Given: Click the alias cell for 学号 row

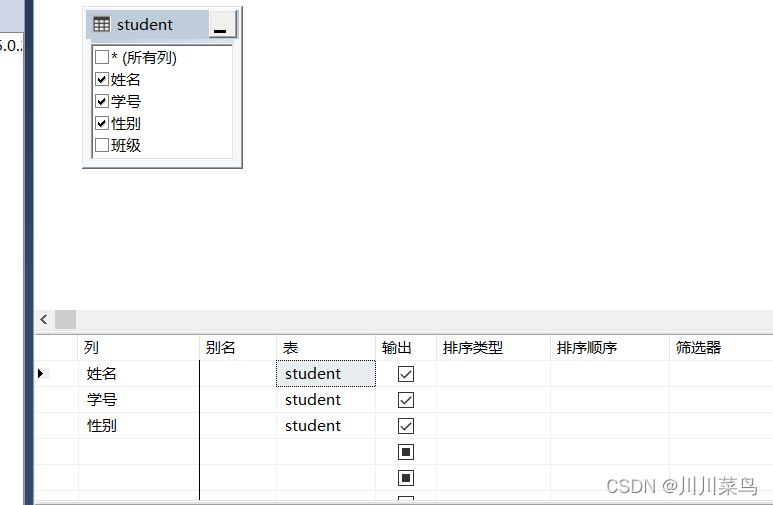Looking at the screenshot, I should click(238, 400).
